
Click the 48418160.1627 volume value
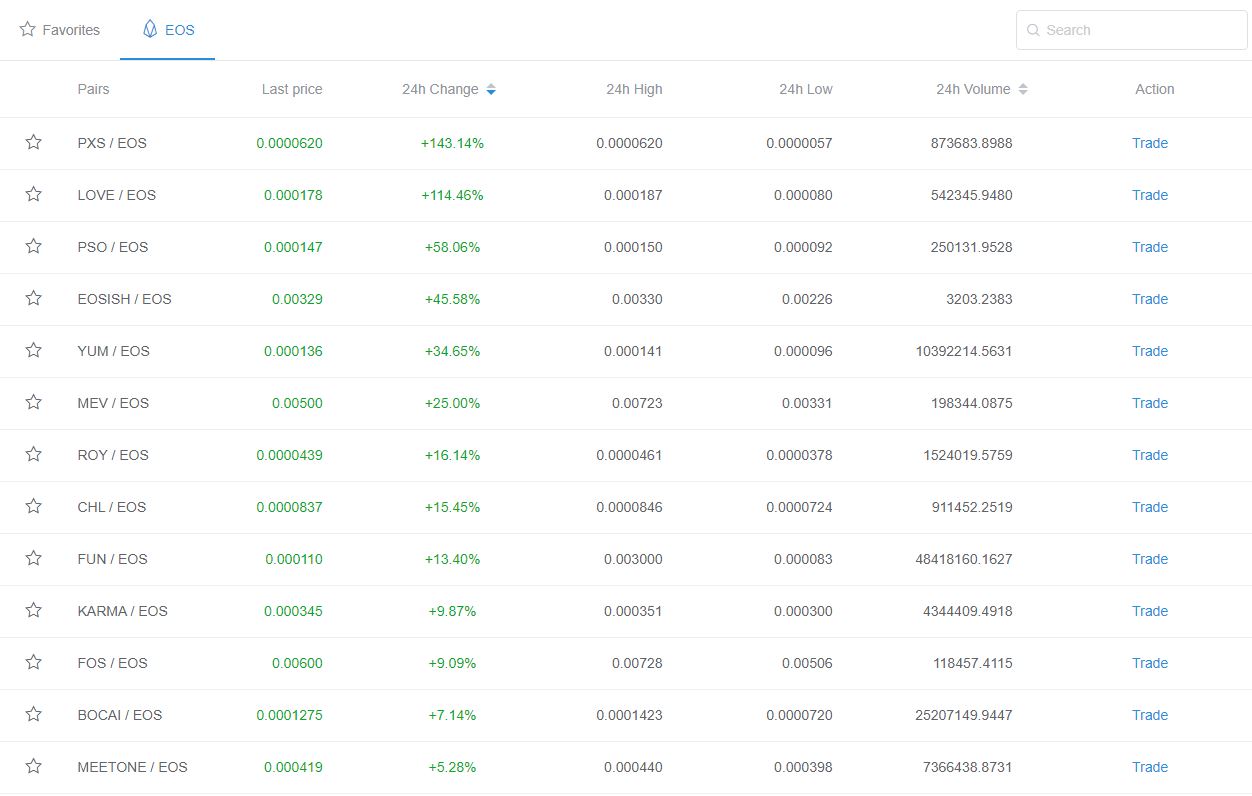964,559
